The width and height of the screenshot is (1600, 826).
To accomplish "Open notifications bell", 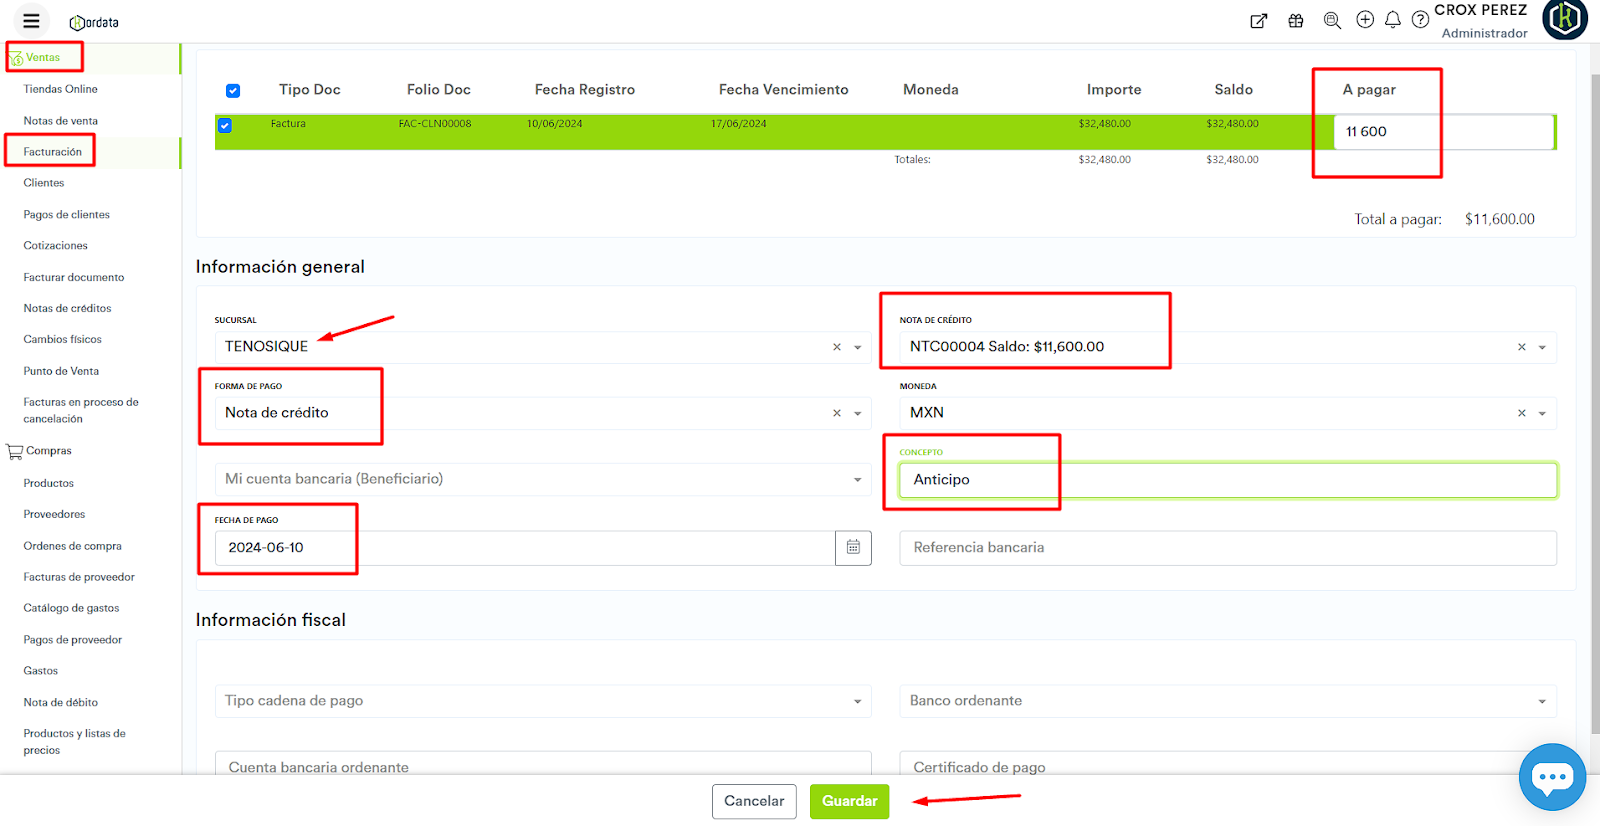I will 1392,20.
